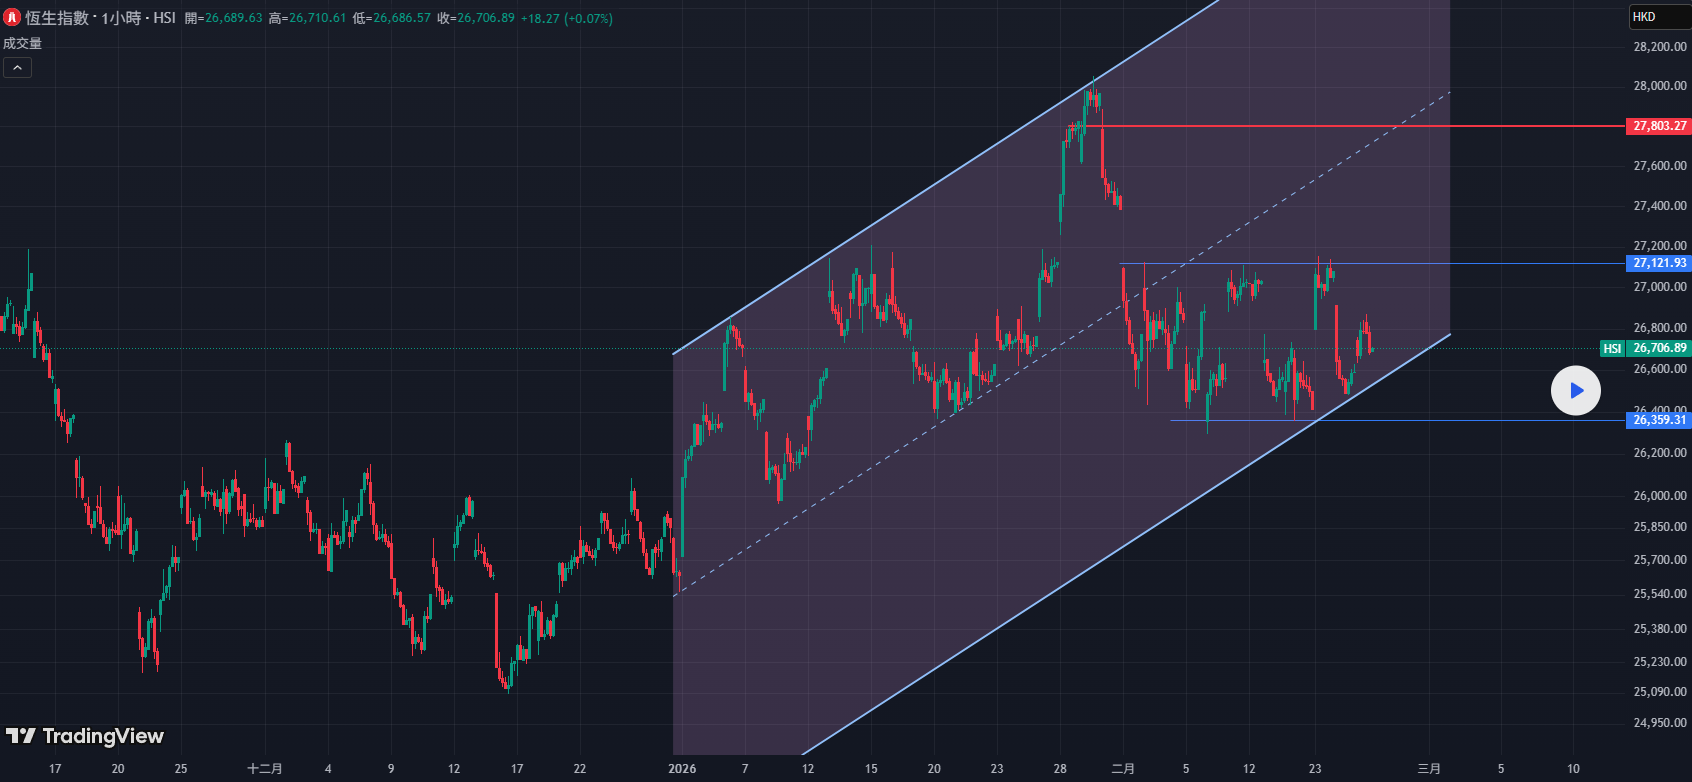Select the 成交量 volume indicator label

click(x=23, y=43)
